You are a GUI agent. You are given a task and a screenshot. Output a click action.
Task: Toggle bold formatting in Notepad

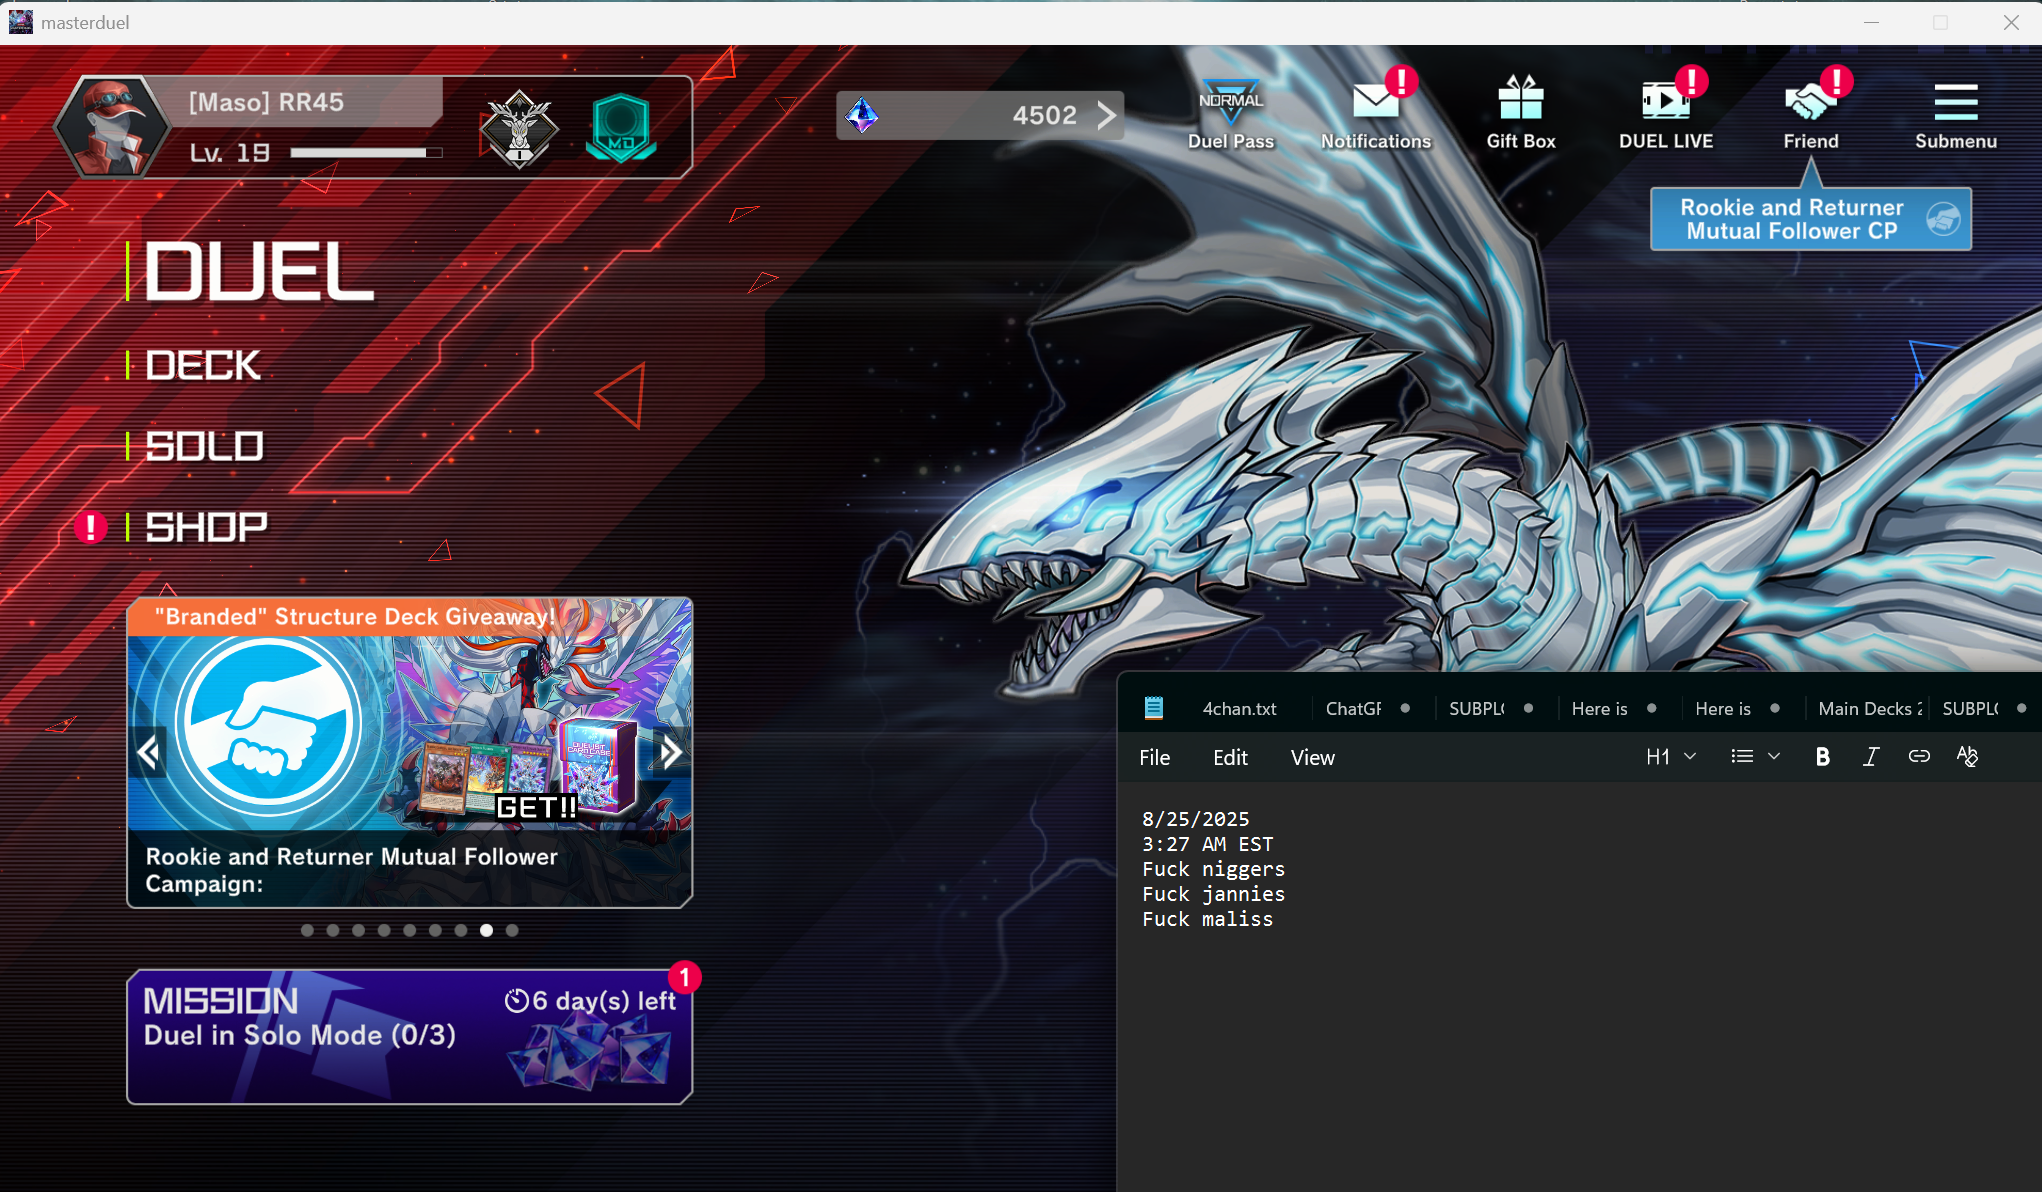click(1822, 757)
